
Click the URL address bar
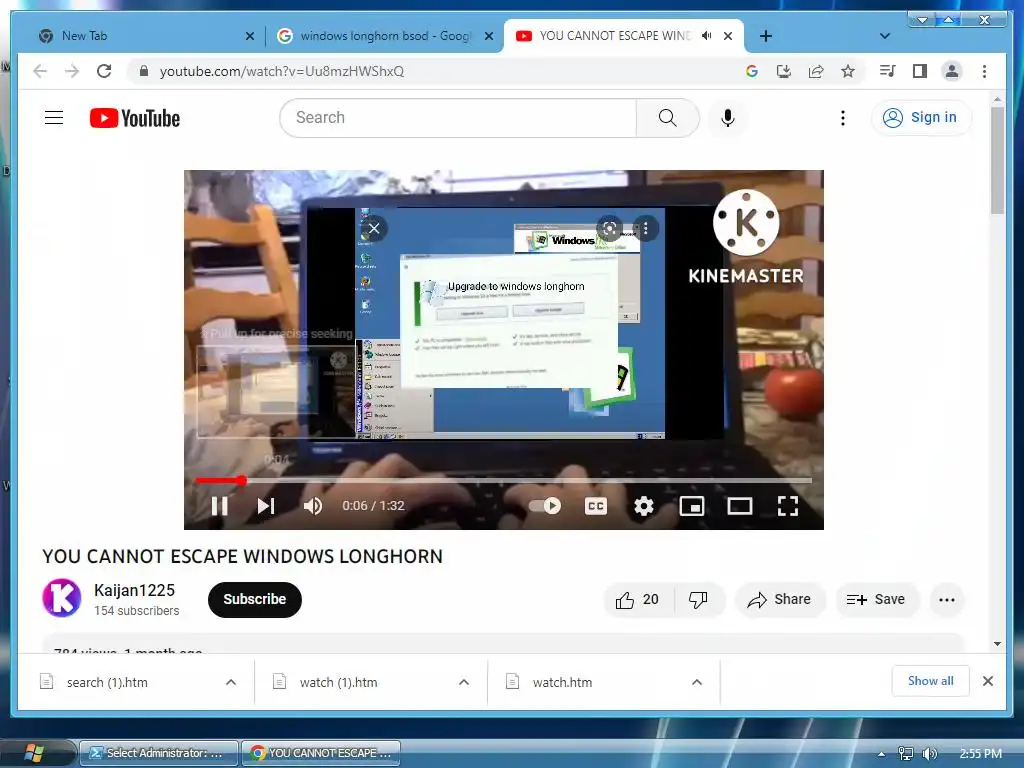[x=444, y=71]
